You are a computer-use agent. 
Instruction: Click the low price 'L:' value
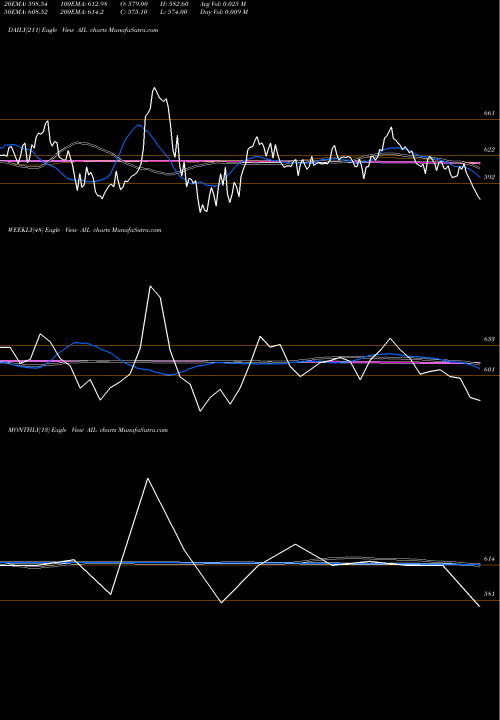tap(174, 12)
